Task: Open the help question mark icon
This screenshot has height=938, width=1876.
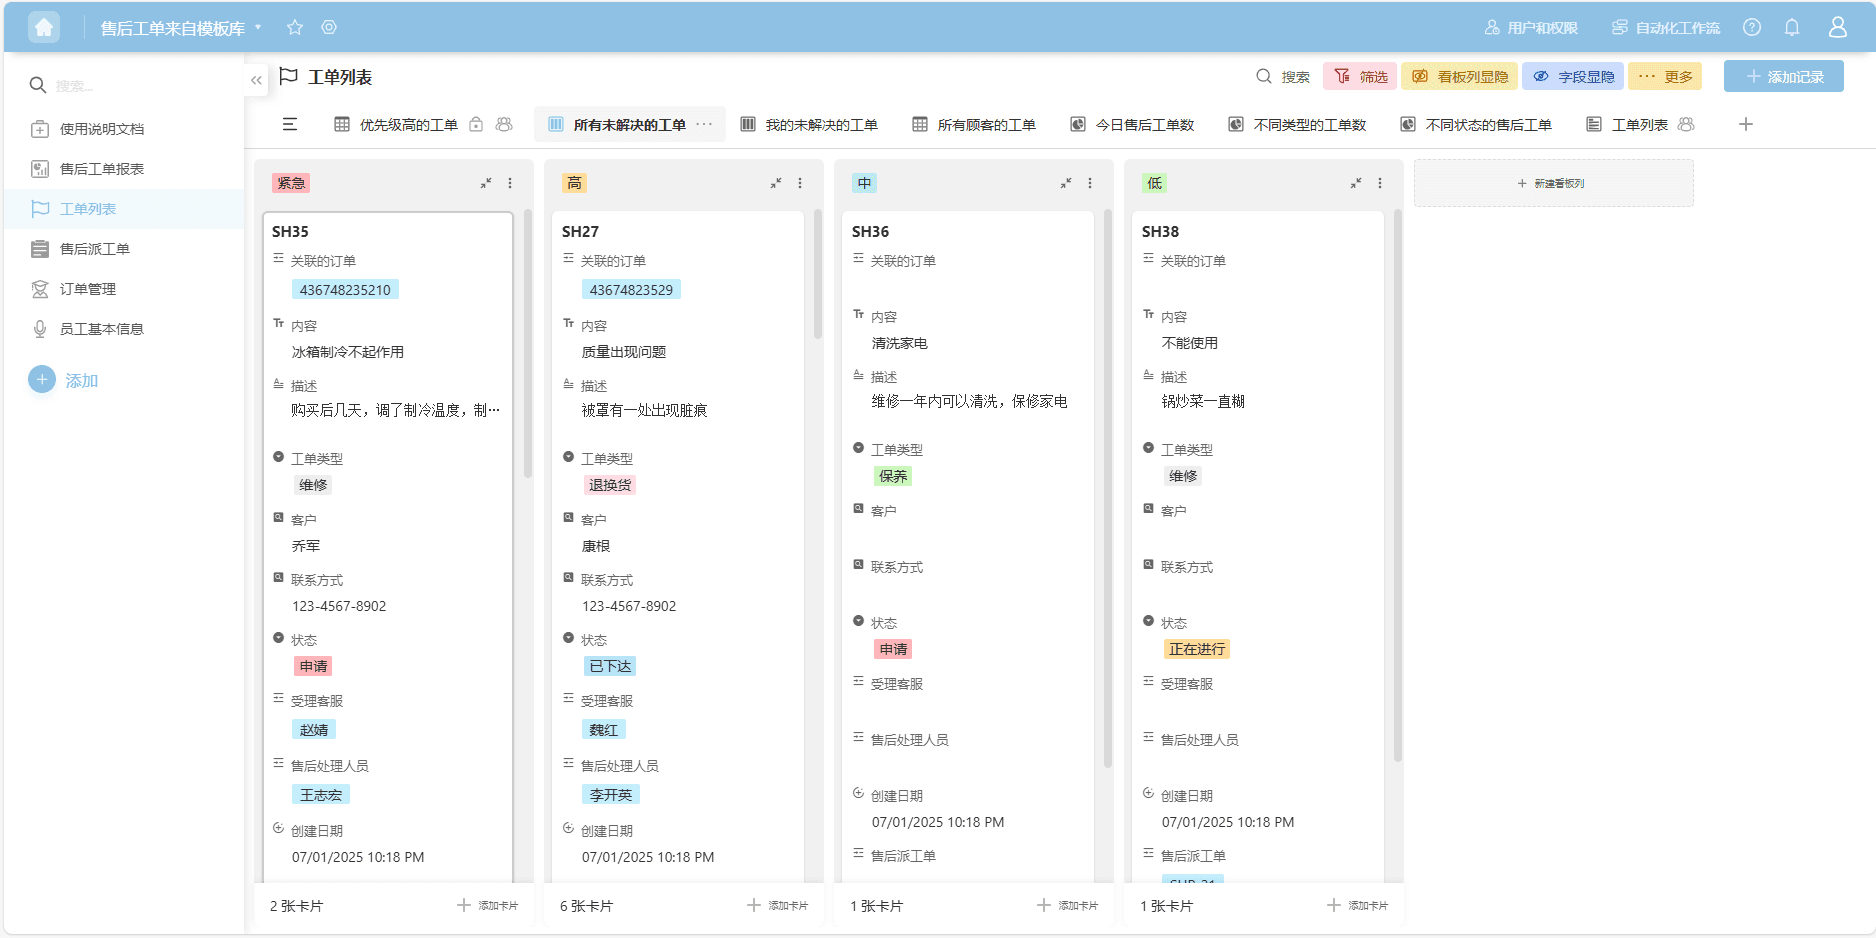Action: [x=1752, y=27]
